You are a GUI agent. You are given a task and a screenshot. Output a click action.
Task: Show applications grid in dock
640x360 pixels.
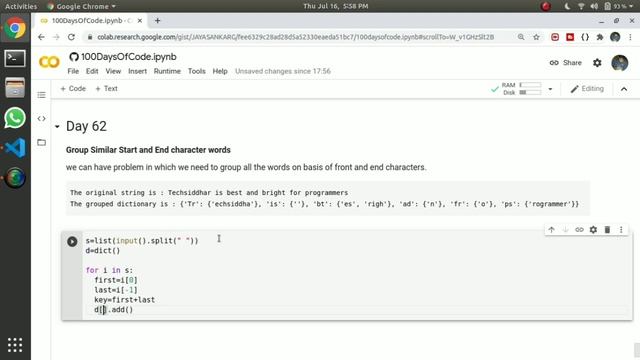(15, 345)
